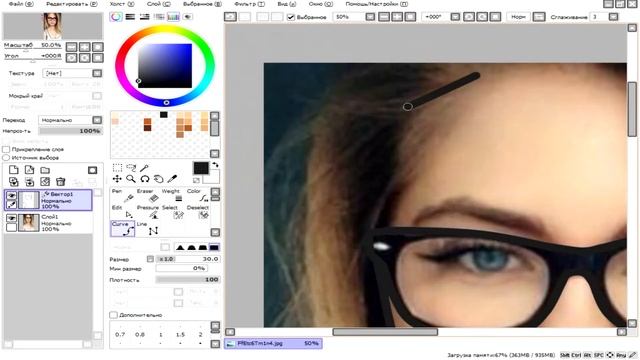
Task: Open the Фильтр menu
Action: (x=249, y=4)
